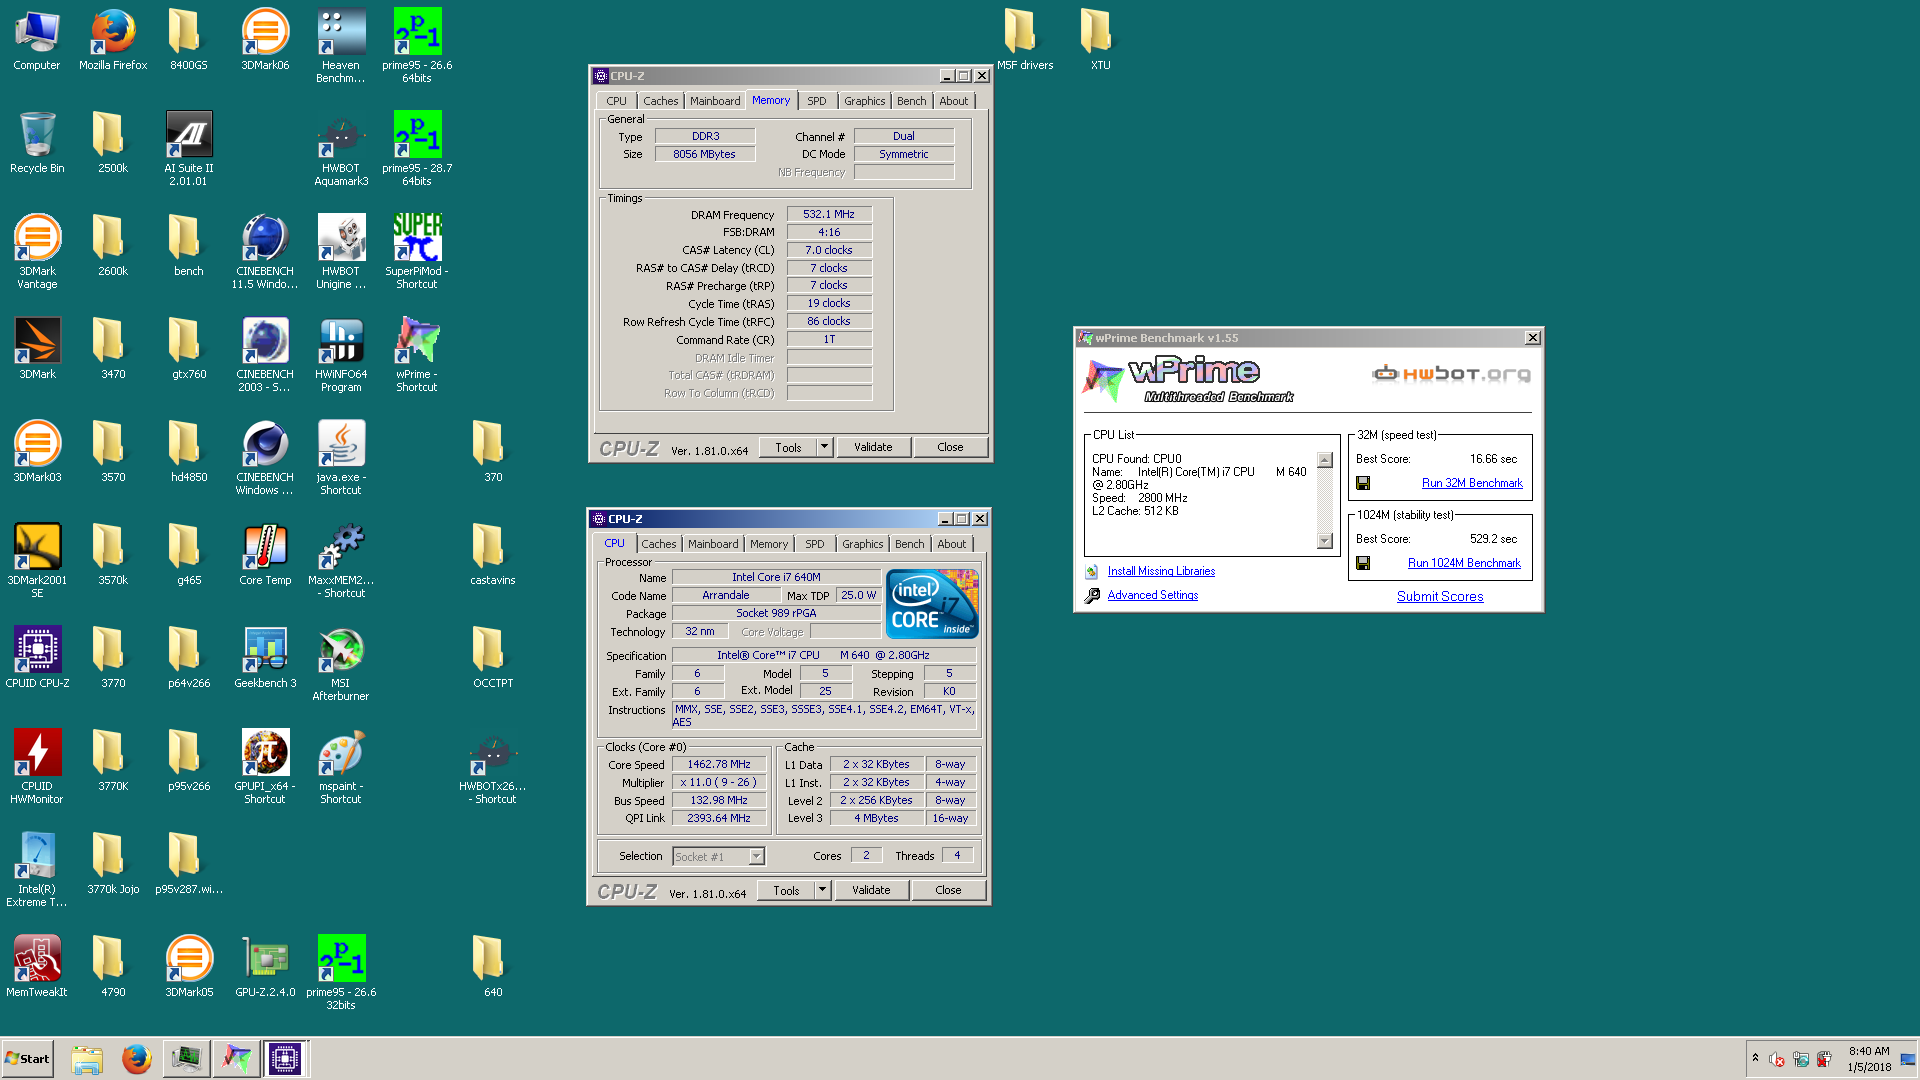The image size is (1920, 1080).
Task: Click the Start button
Action: [x=27, y=1059]
